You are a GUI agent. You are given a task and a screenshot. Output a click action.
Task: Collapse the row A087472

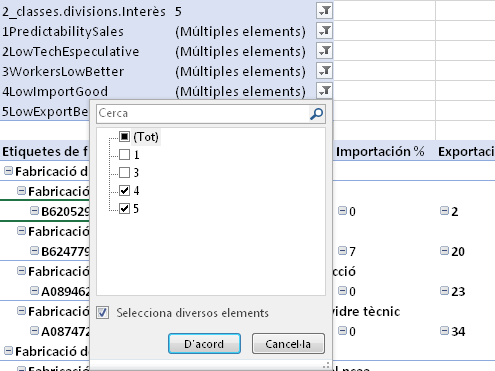(34, 331)
